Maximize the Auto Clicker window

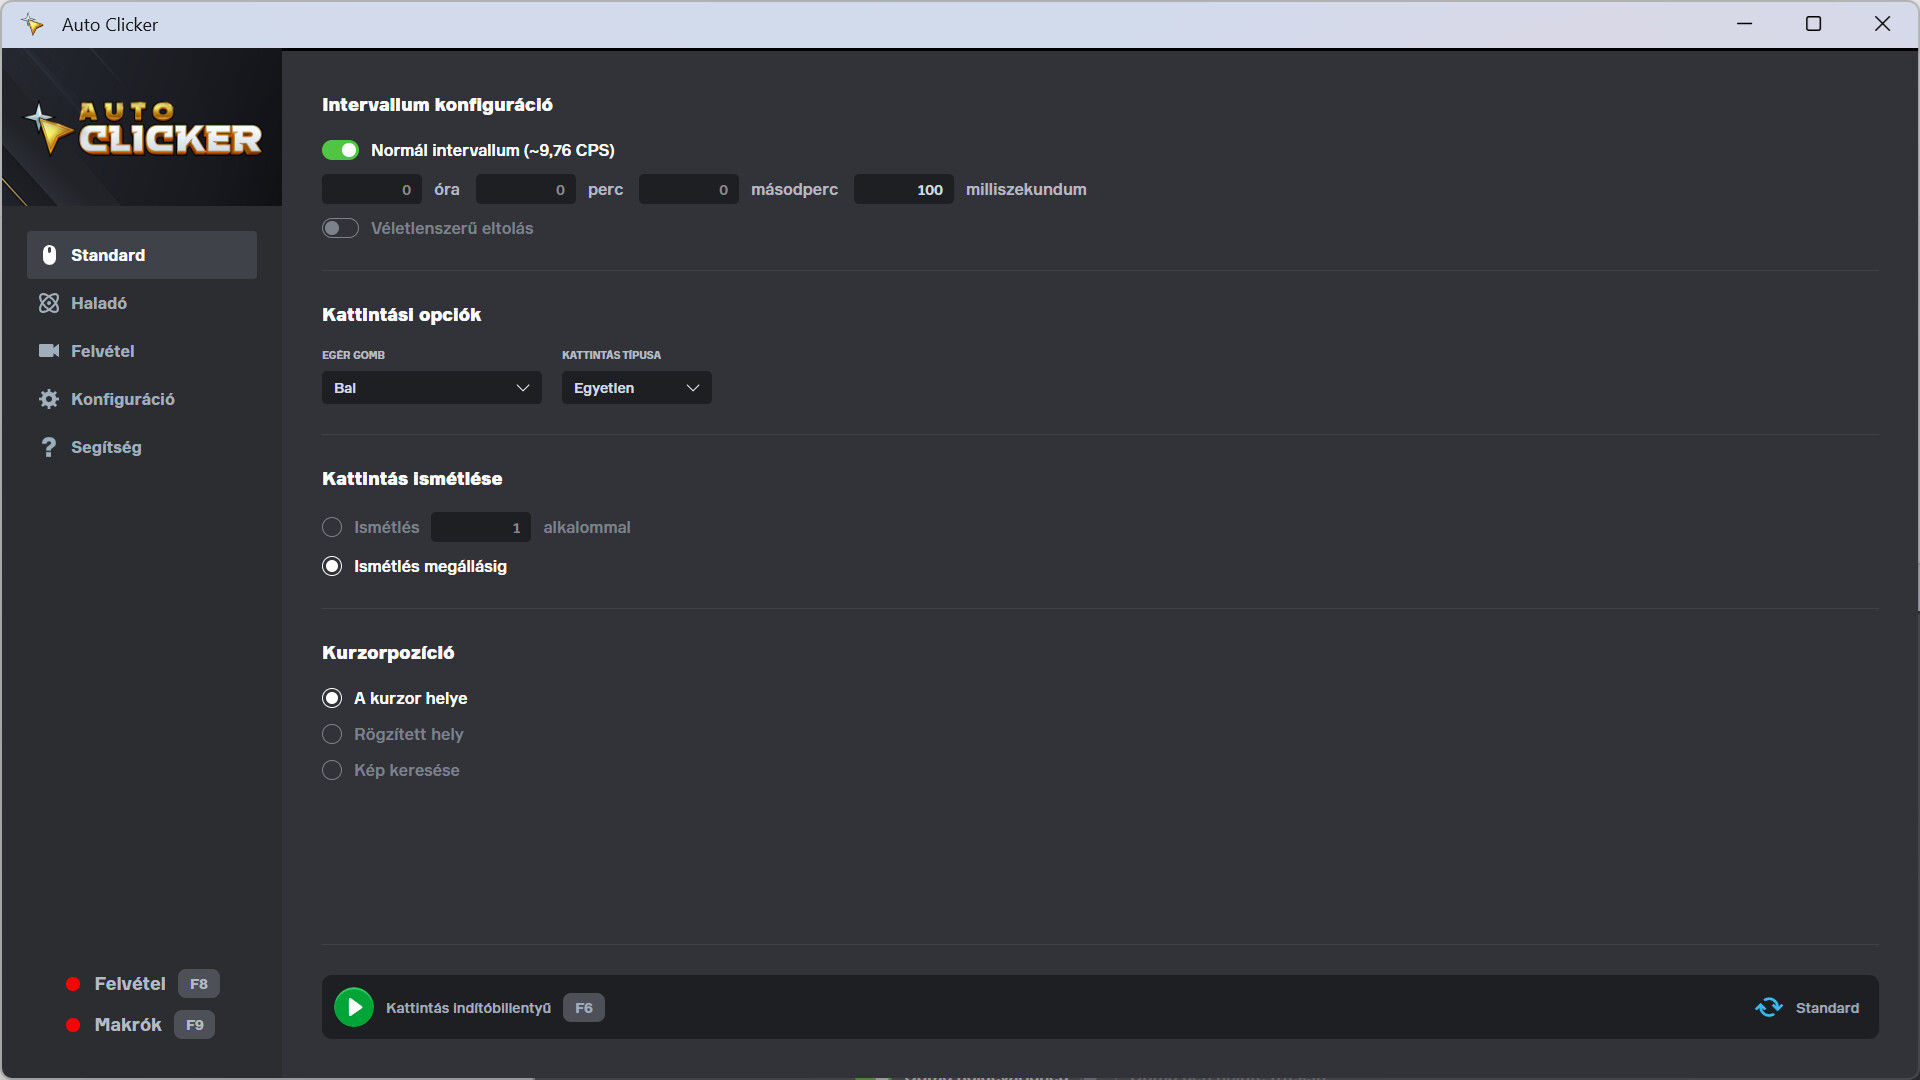[x=1813, y=24]
